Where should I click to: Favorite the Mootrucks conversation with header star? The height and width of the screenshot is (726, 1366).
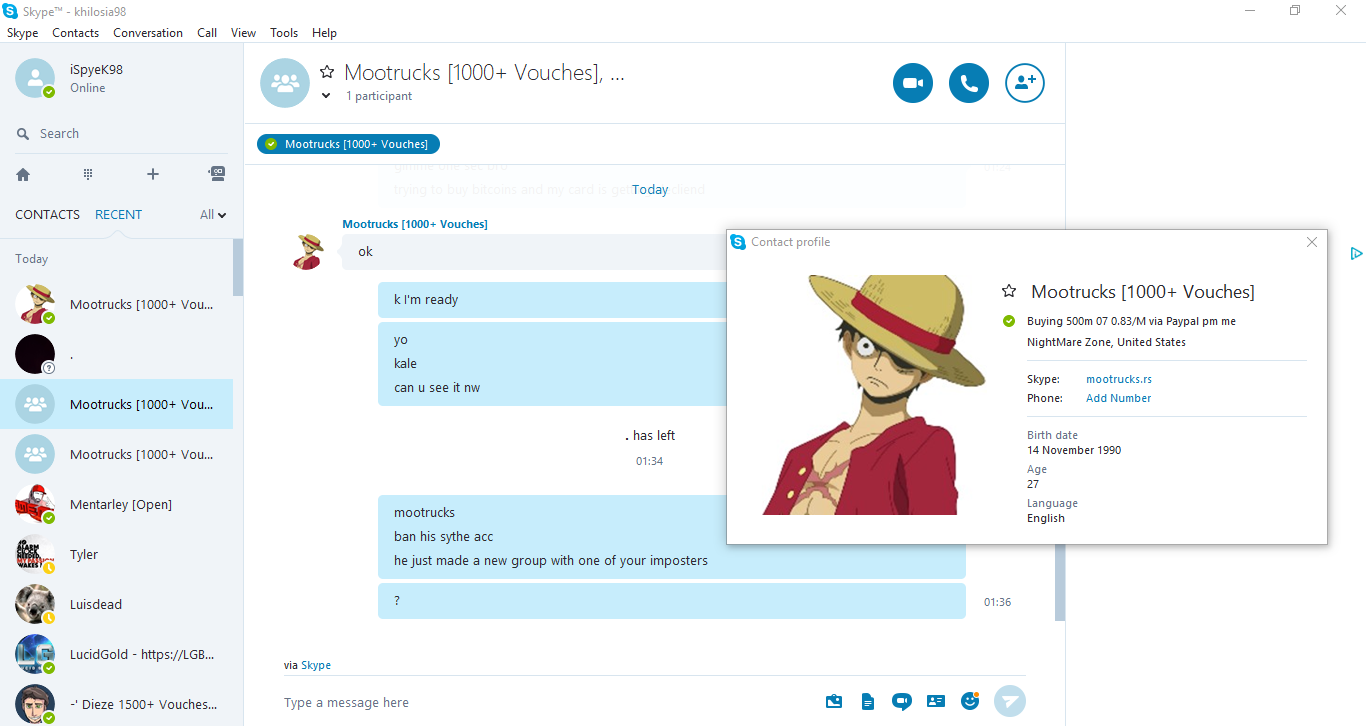point(327,72)
